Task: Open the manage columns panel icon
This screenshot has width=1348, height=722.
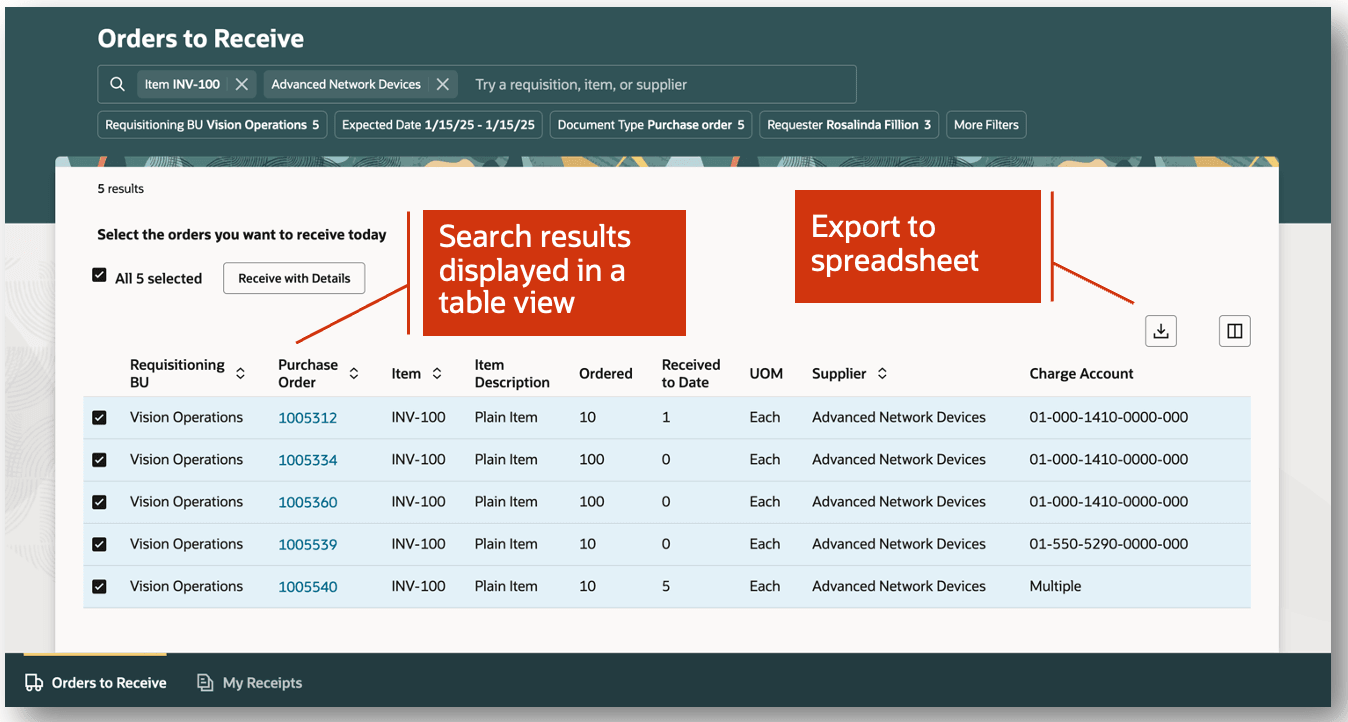Action: coord(1234,330)
